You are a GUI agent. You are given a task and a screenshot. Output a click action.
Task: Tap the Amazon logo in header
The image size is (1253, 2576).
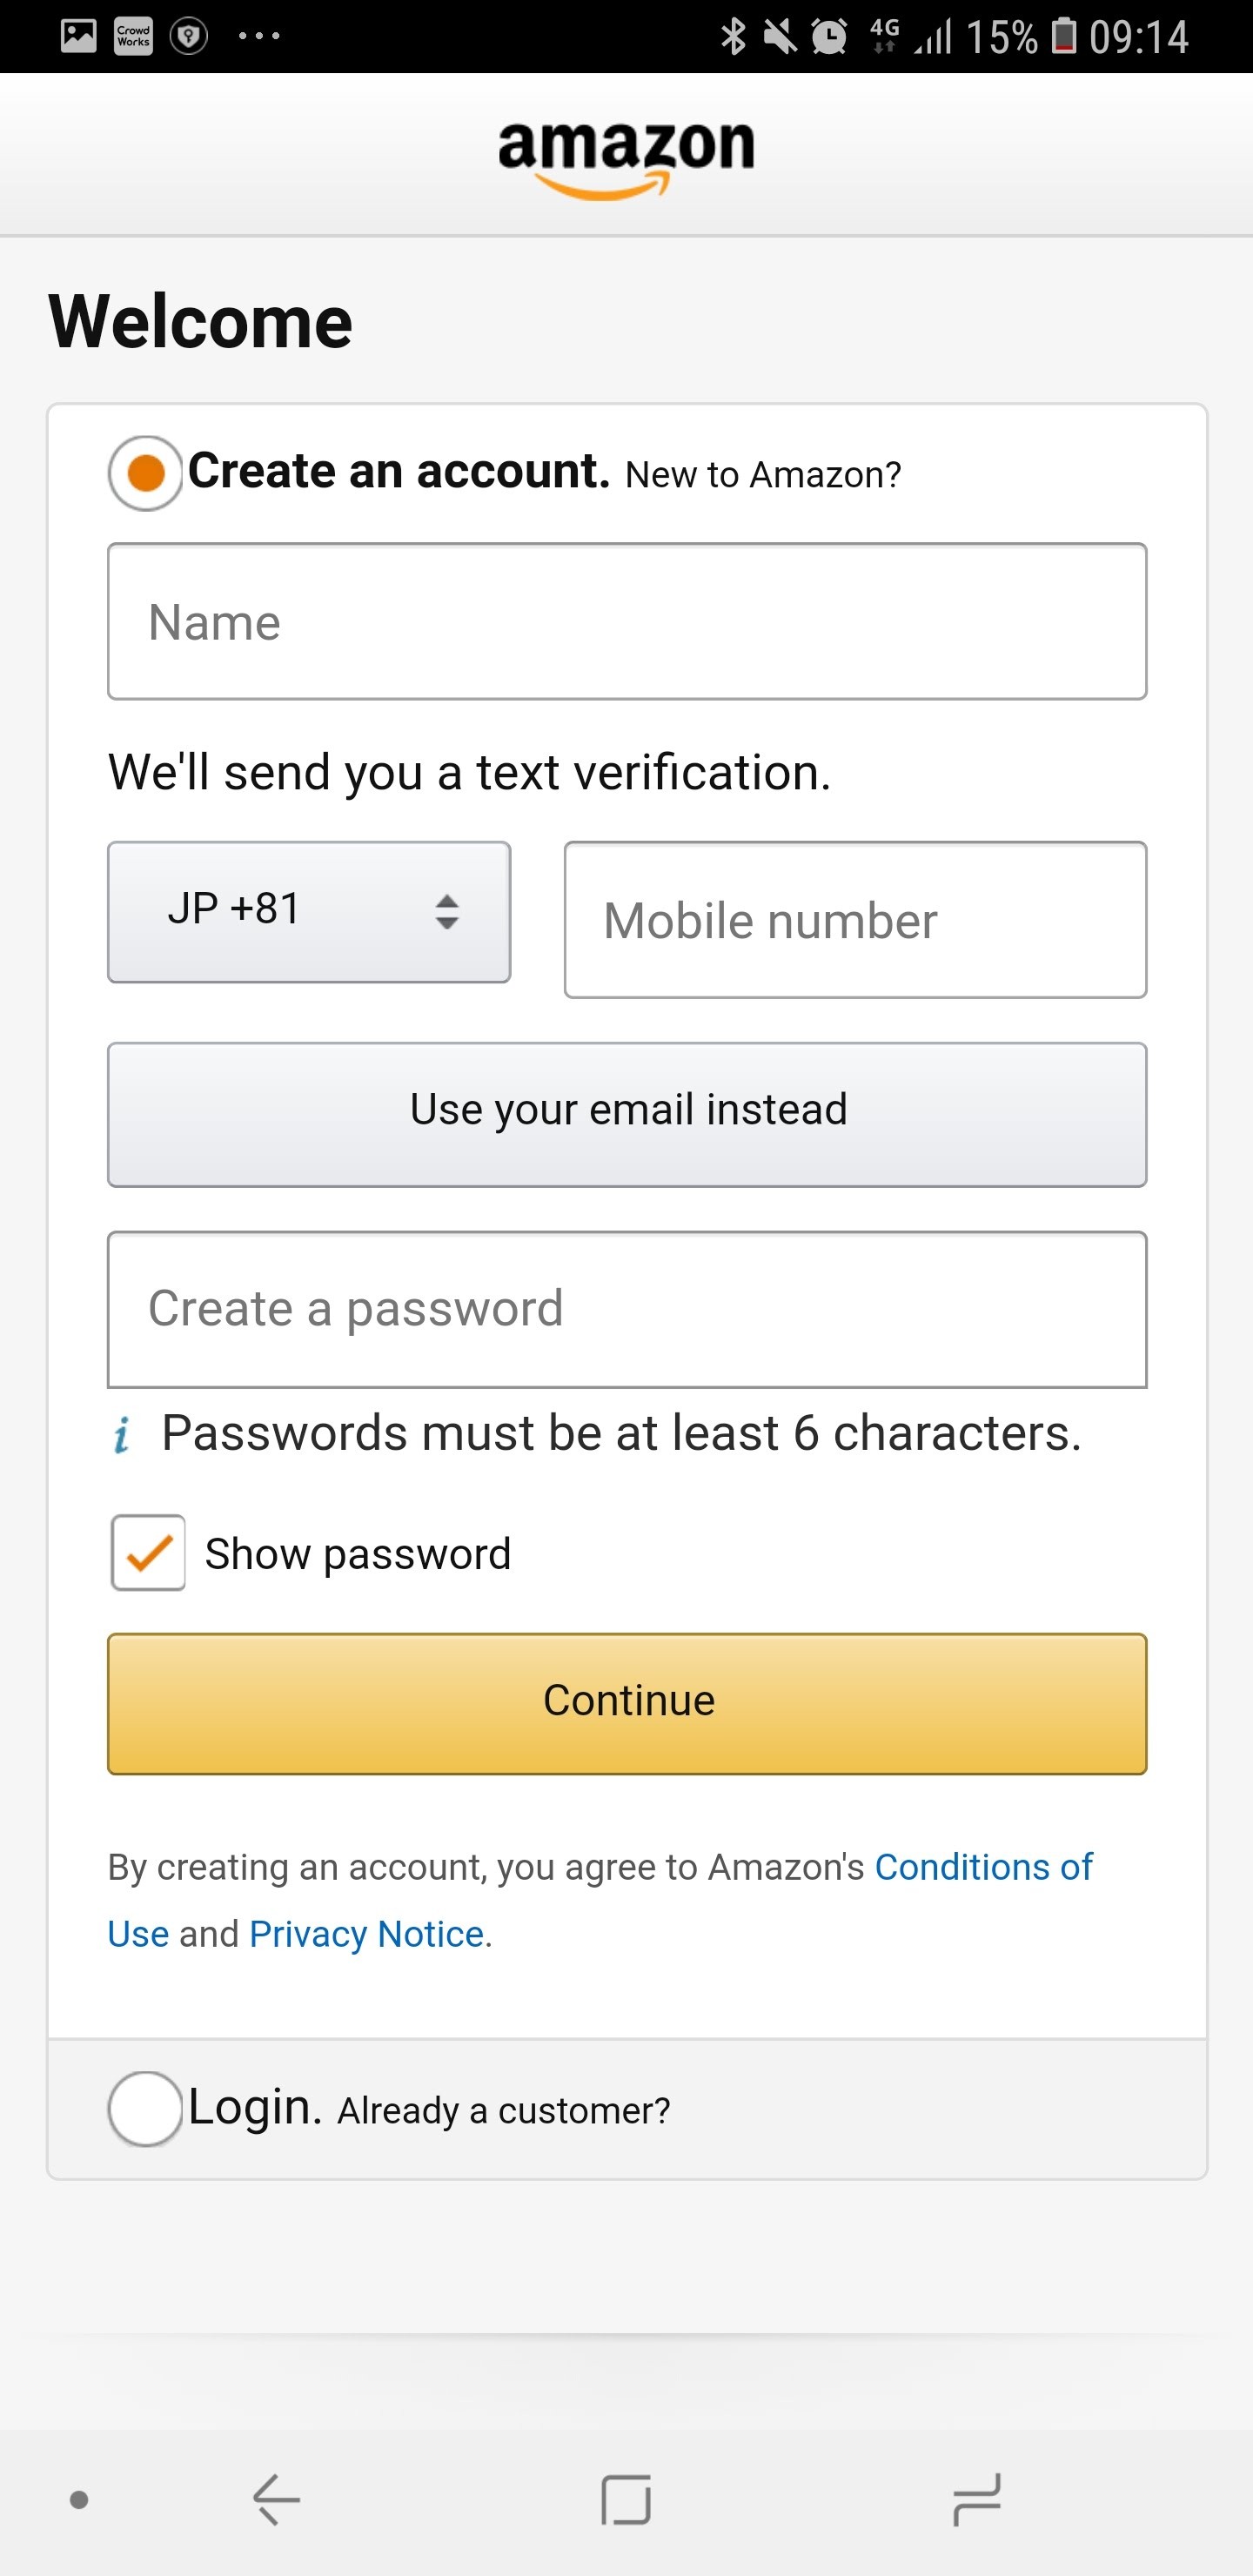(x=626, y=157)
